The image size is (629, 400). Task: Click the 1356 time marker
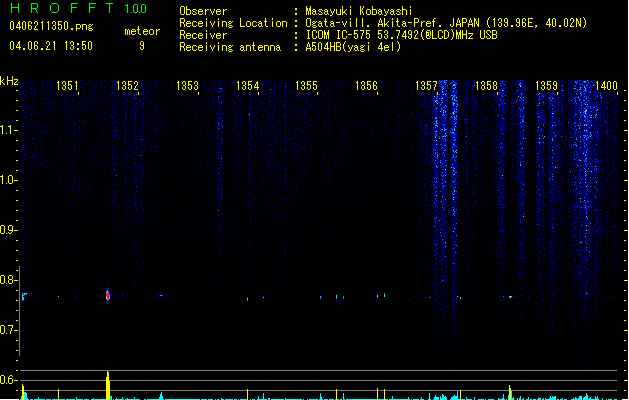tap(366, 86)
